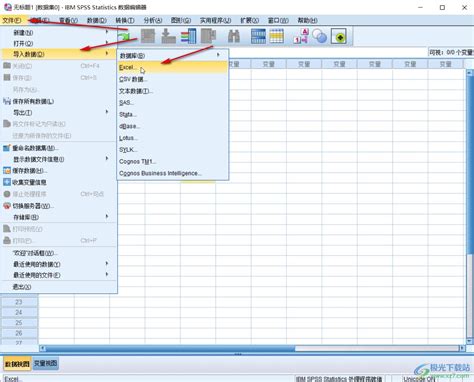Select the "欢迎"对话框 menu entry
The width and height of the screenshot is (474, 382).
[59, 253]
